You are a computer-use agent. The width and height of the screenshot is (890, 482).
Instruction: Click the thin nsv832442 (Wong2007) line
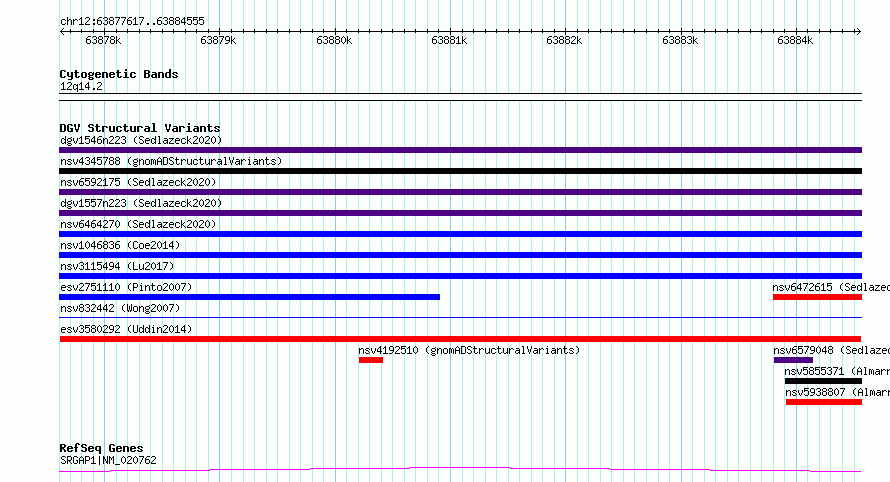[x=460, y=317]
